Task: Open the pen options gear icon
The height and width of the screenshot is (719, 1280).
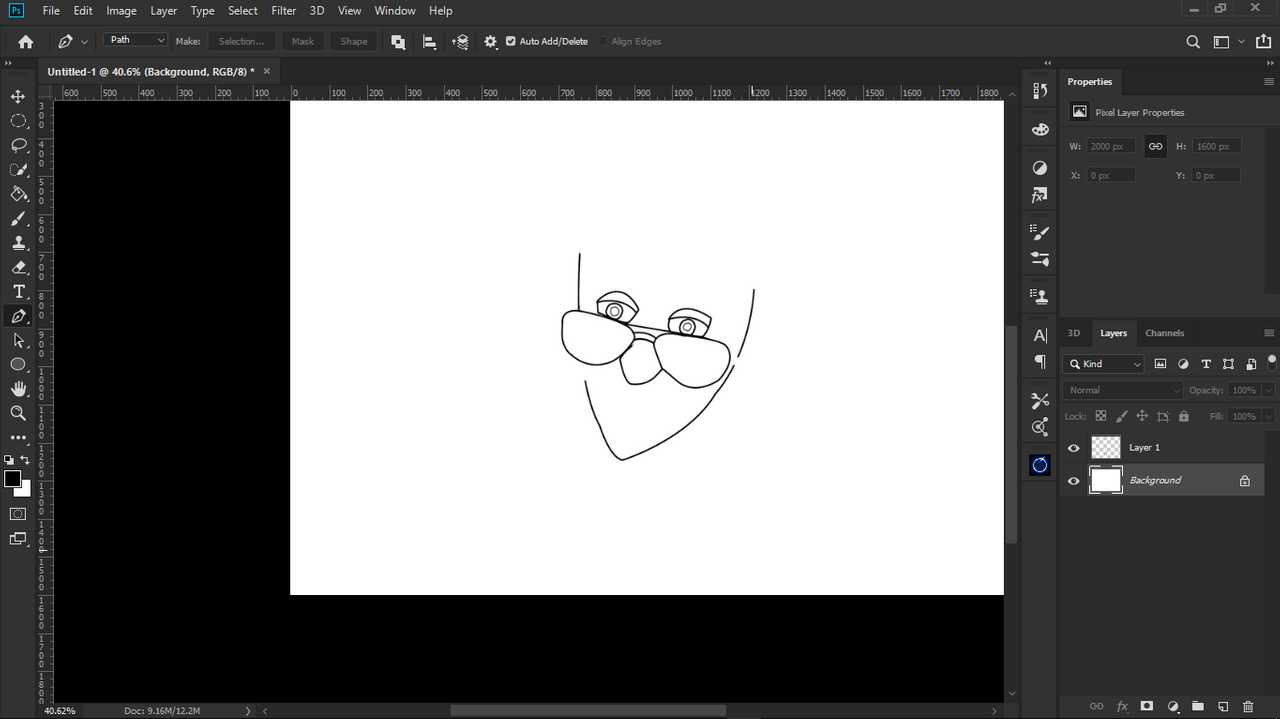Action: coord(490,41)
